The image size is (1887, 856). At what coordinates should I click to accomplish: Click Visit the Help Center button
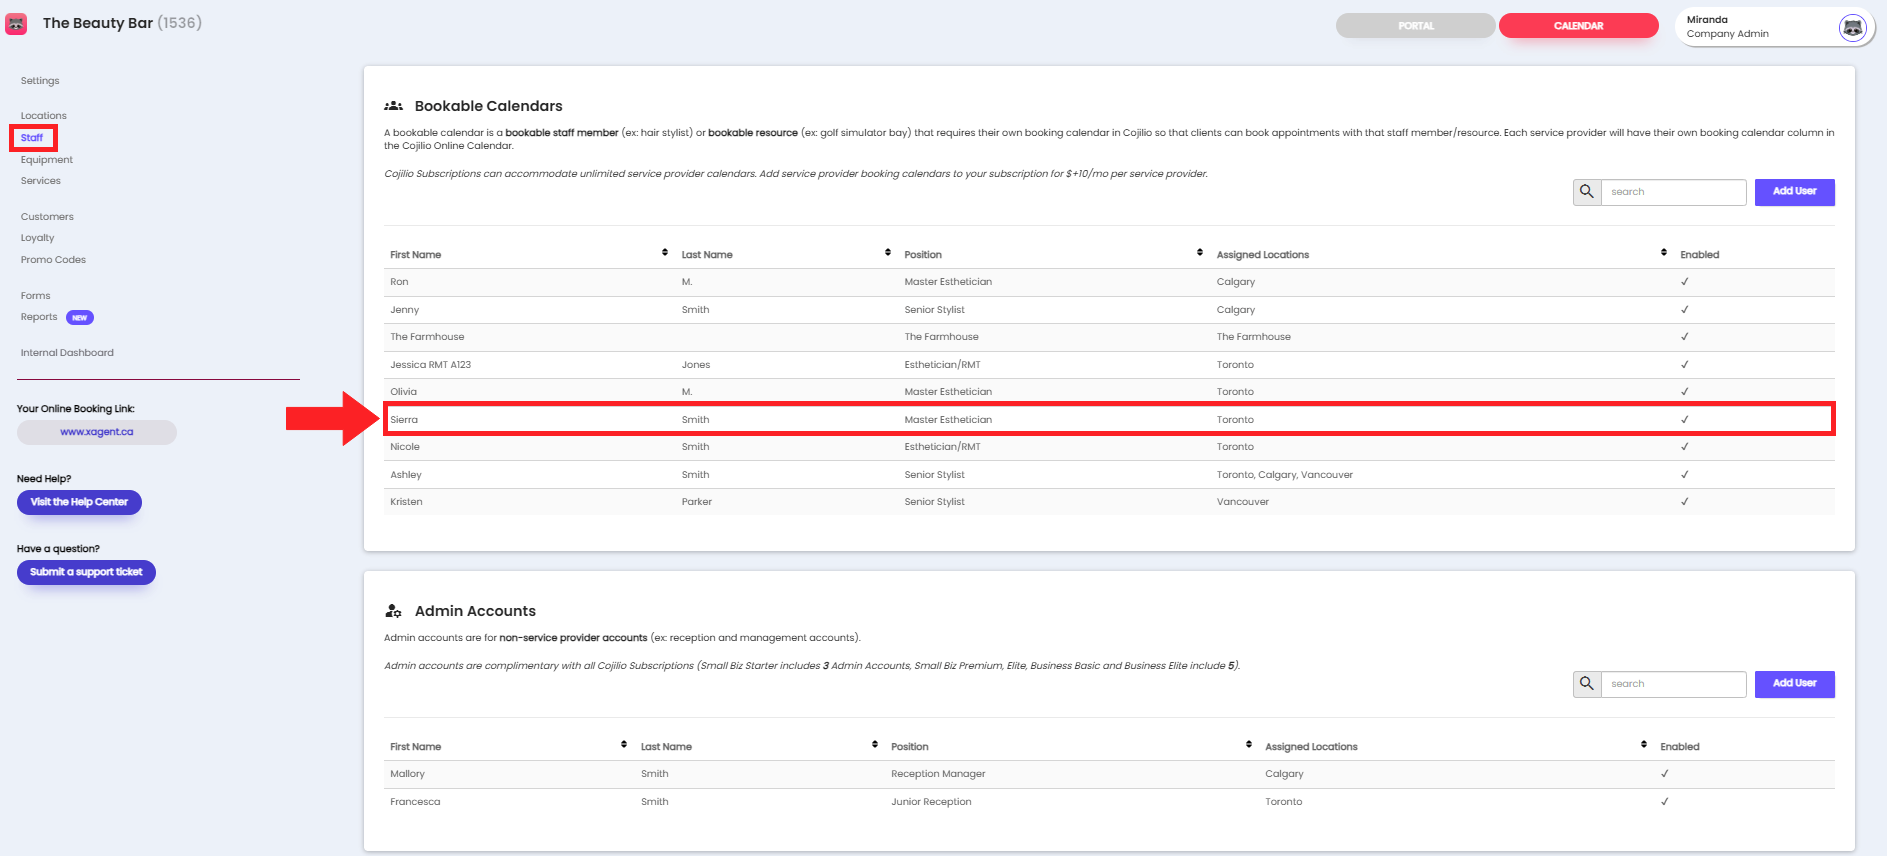(x=79, y=502)
